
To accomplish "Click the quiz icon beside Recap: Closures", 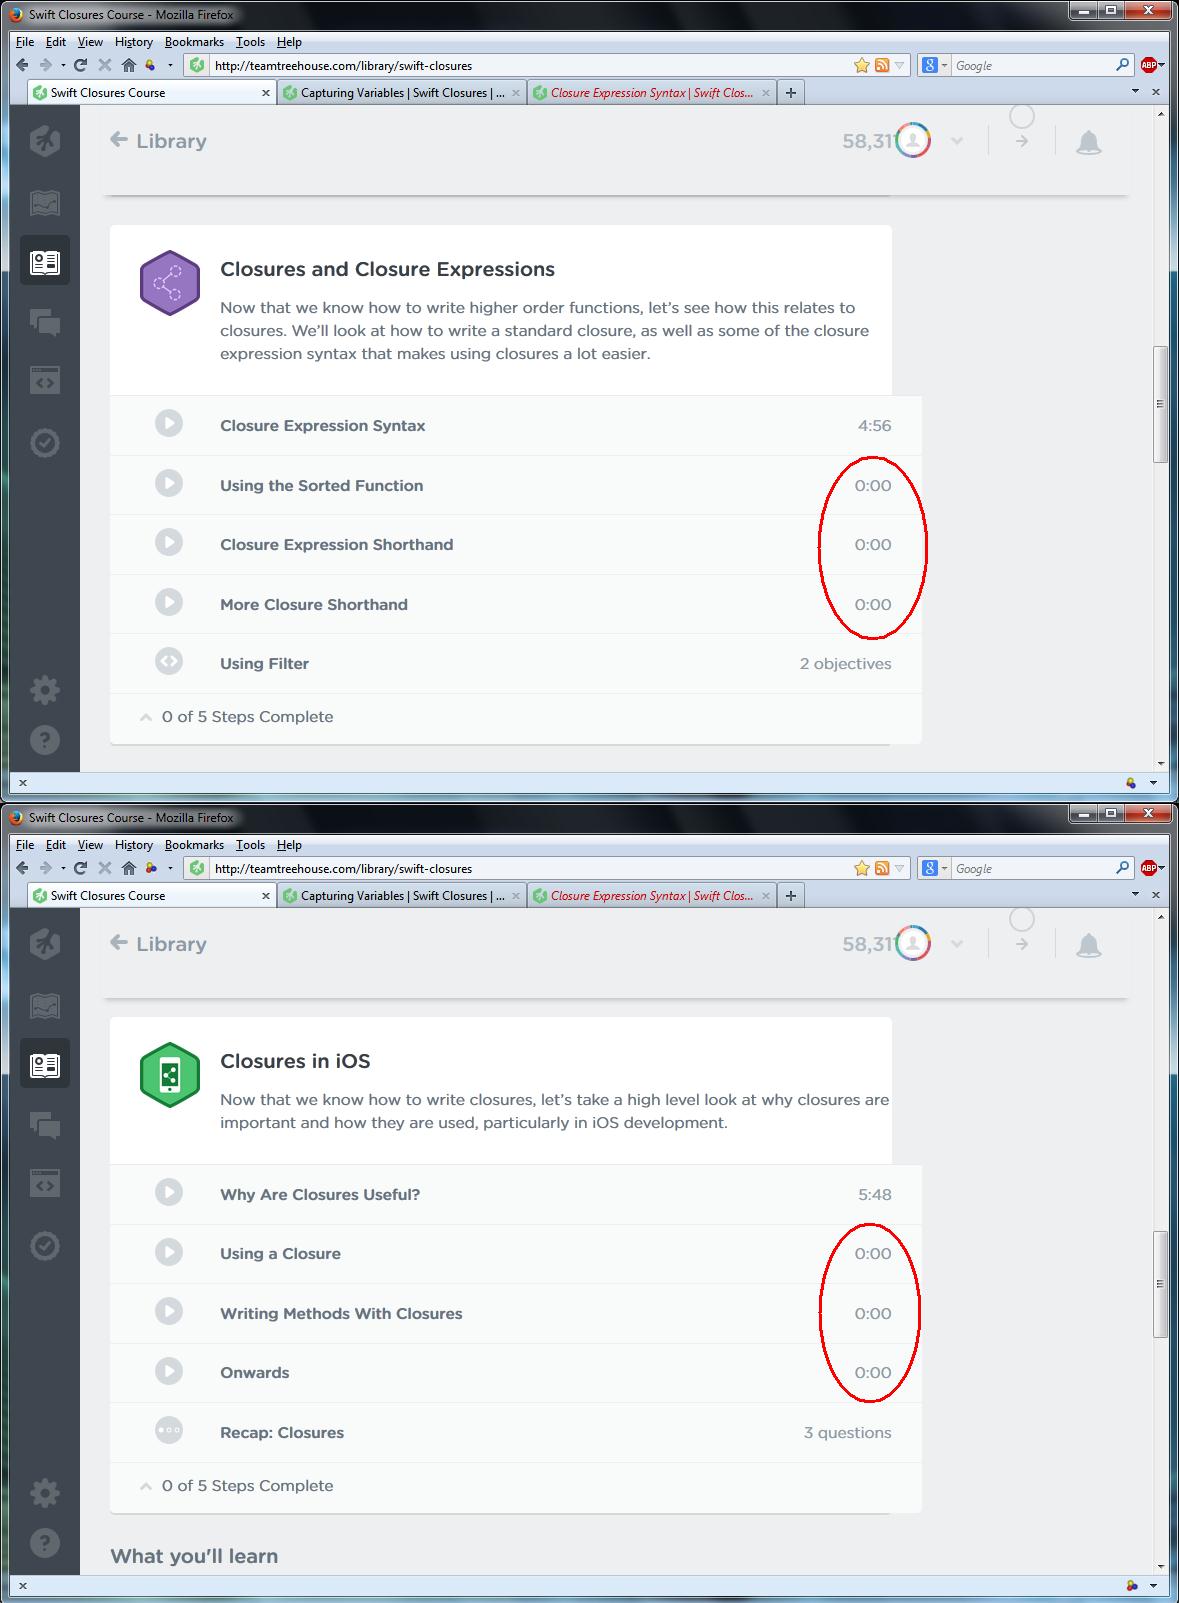I will pos(169,1431).
